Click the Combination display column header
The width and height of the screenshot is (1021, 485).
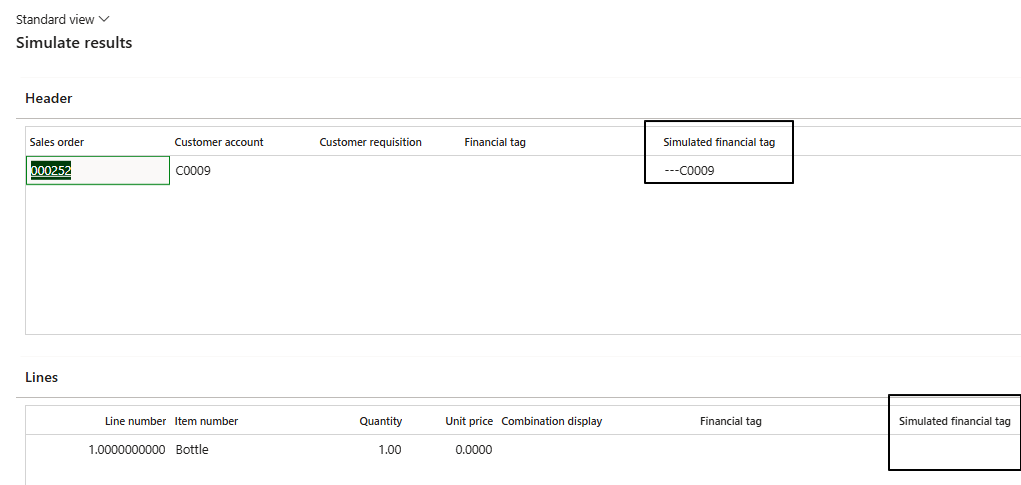point(551,421)
